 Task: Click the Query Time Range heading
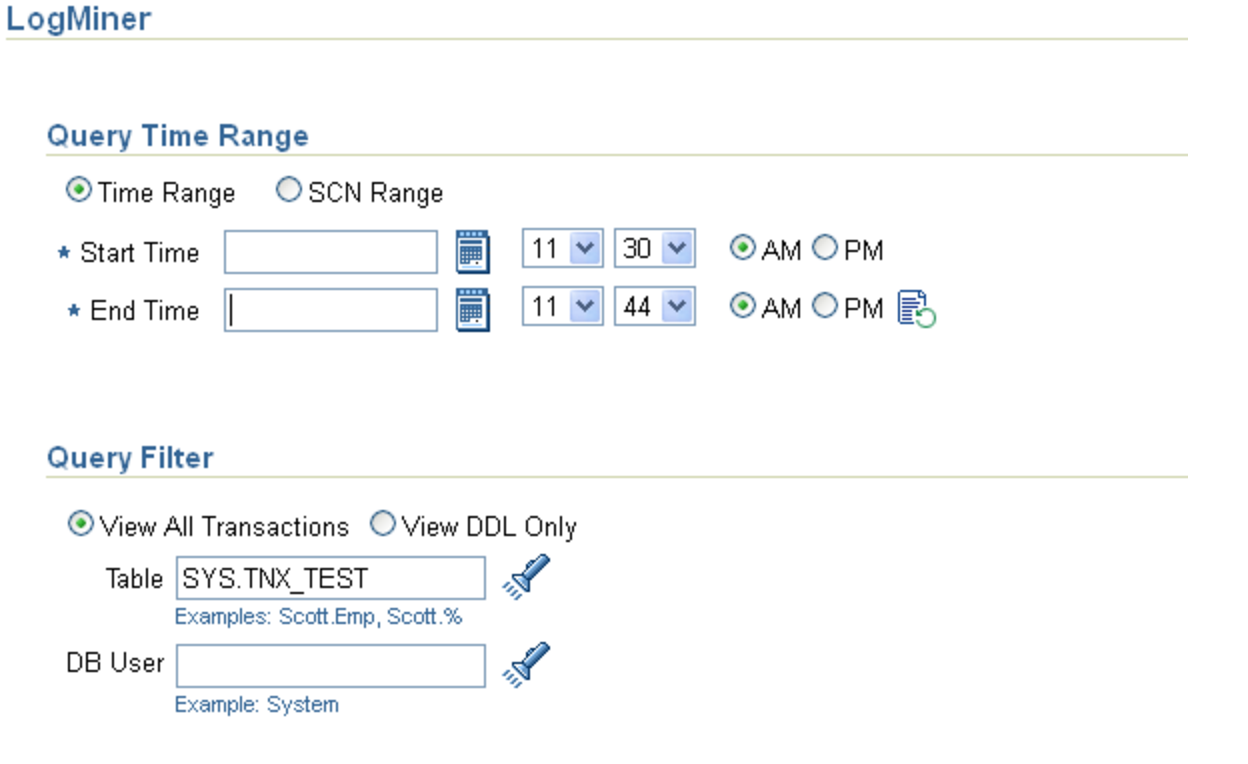click(177, 136)
